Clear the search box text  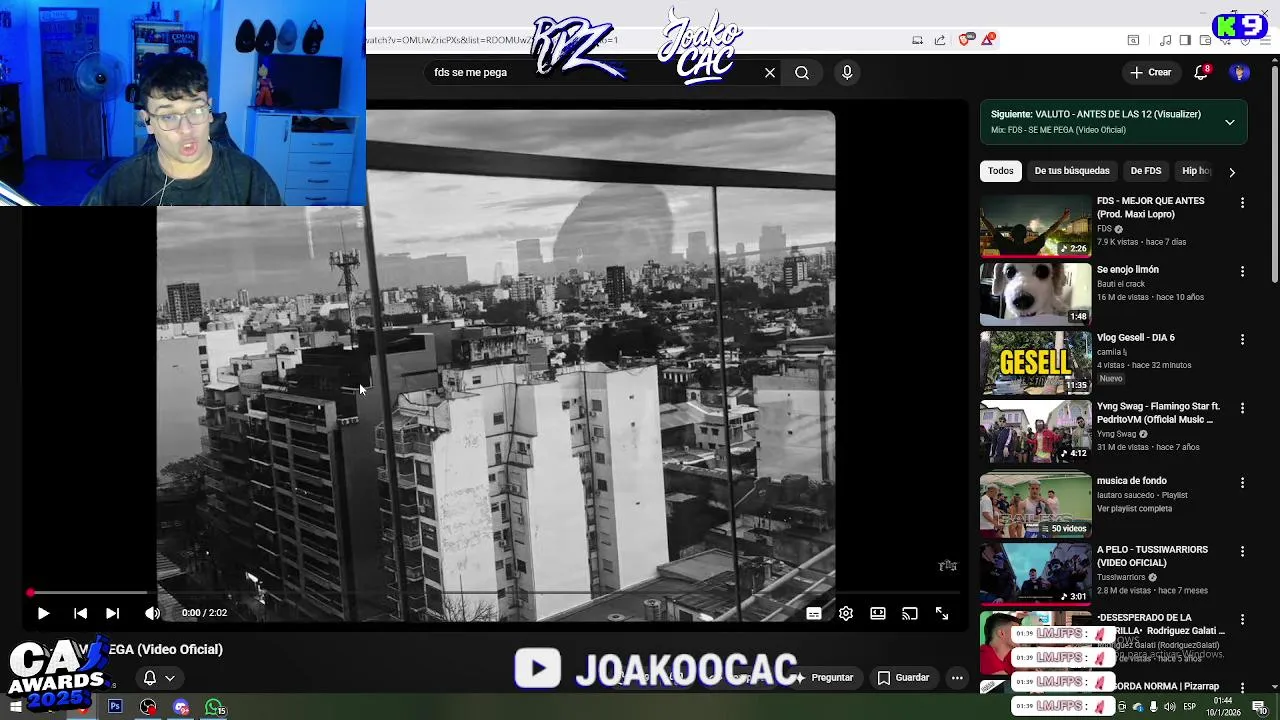point(770,72)
